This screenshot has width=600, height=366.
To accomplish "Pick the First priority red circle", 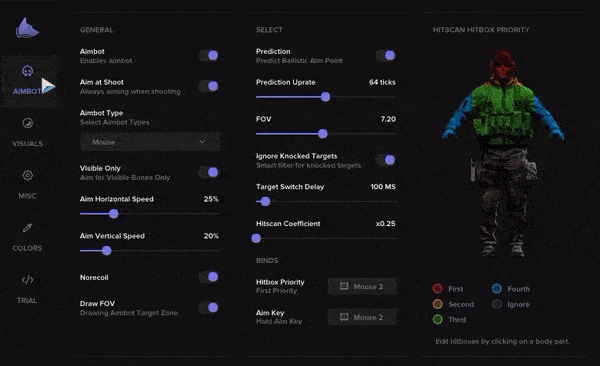I will coord(437,288).
